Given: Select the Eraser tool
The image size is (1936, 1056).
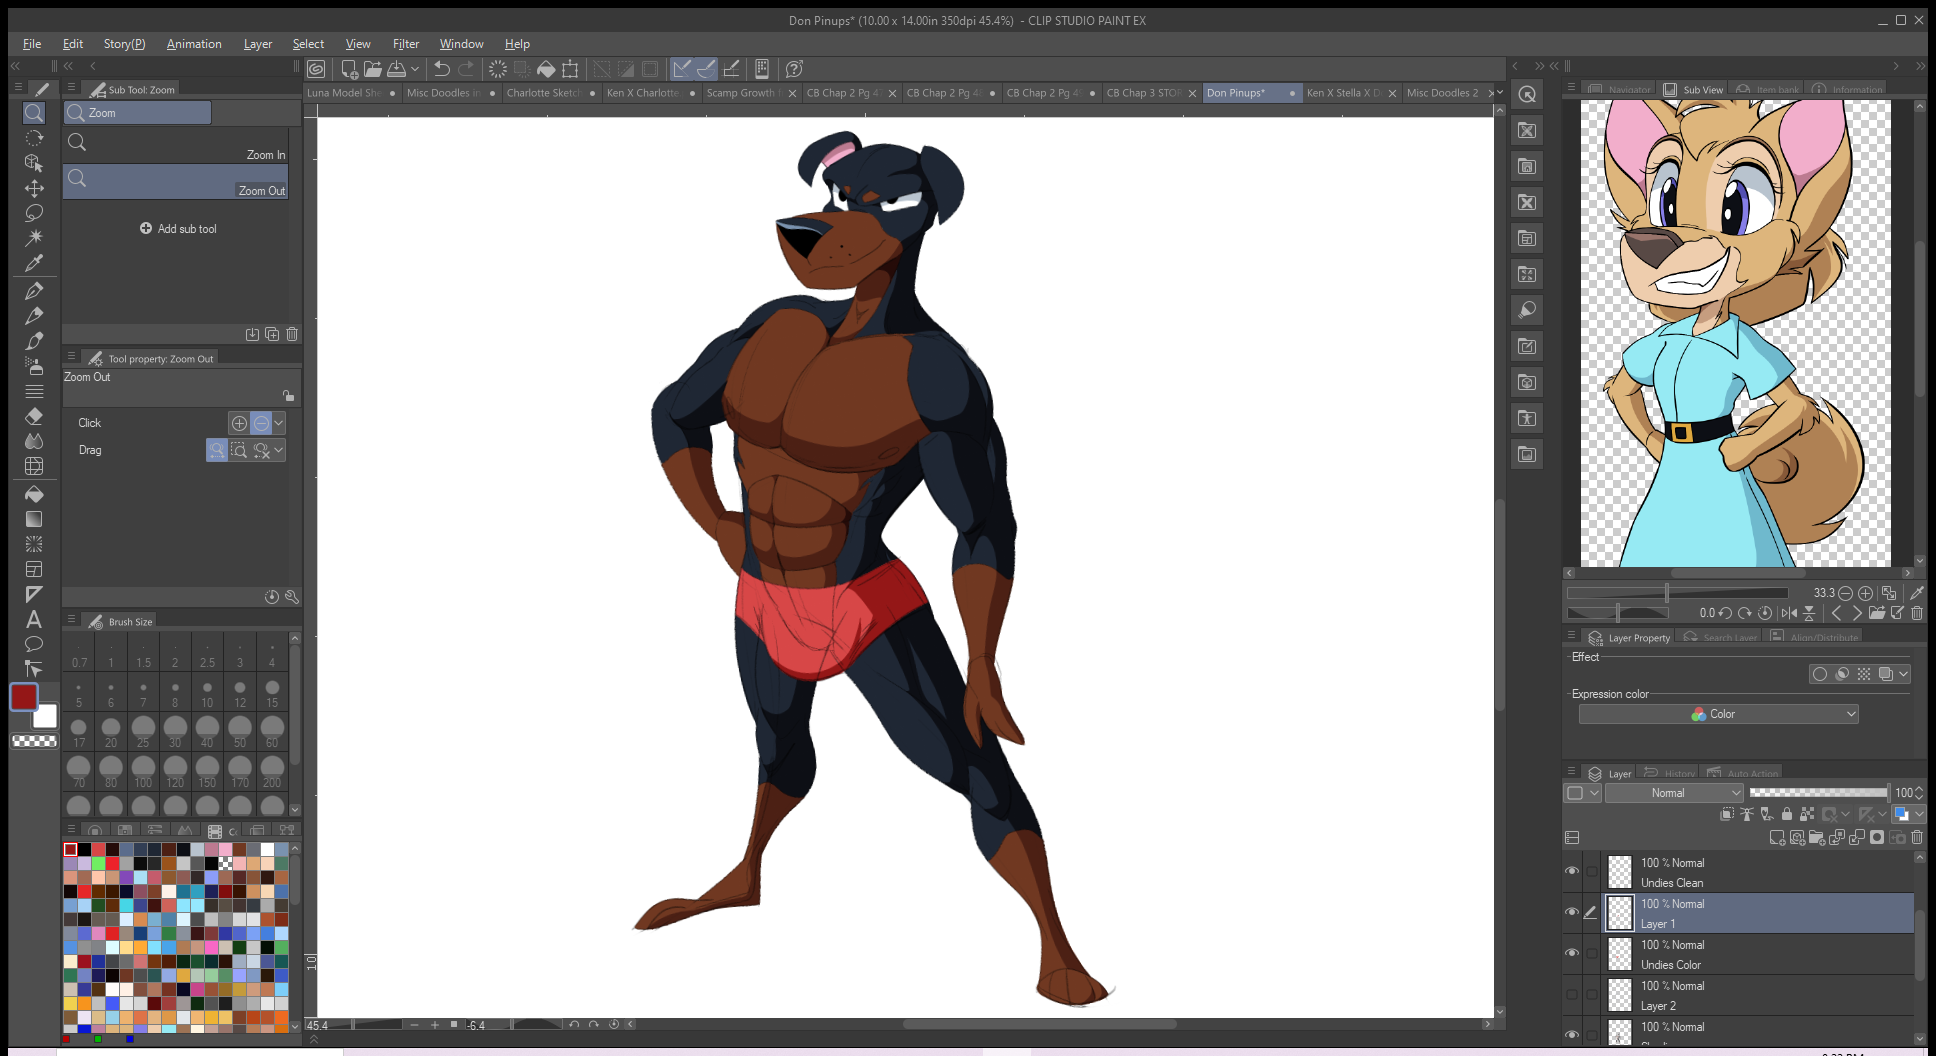Looking at the screenshot, I should pos(34,416).
